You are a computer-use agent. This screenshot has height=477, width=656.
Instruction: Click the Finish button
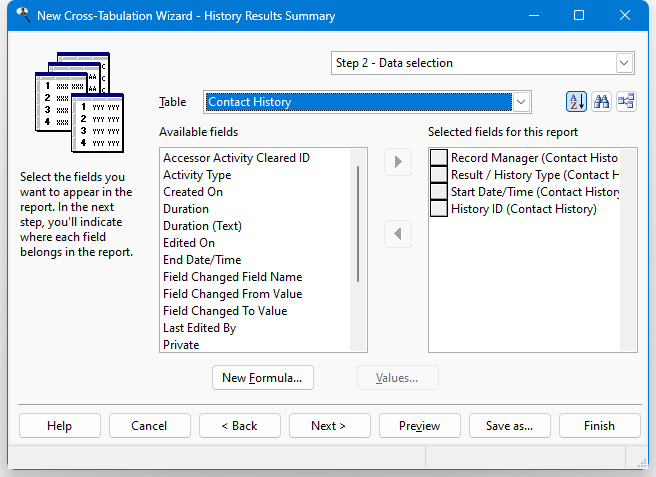(x=600, y=426)
